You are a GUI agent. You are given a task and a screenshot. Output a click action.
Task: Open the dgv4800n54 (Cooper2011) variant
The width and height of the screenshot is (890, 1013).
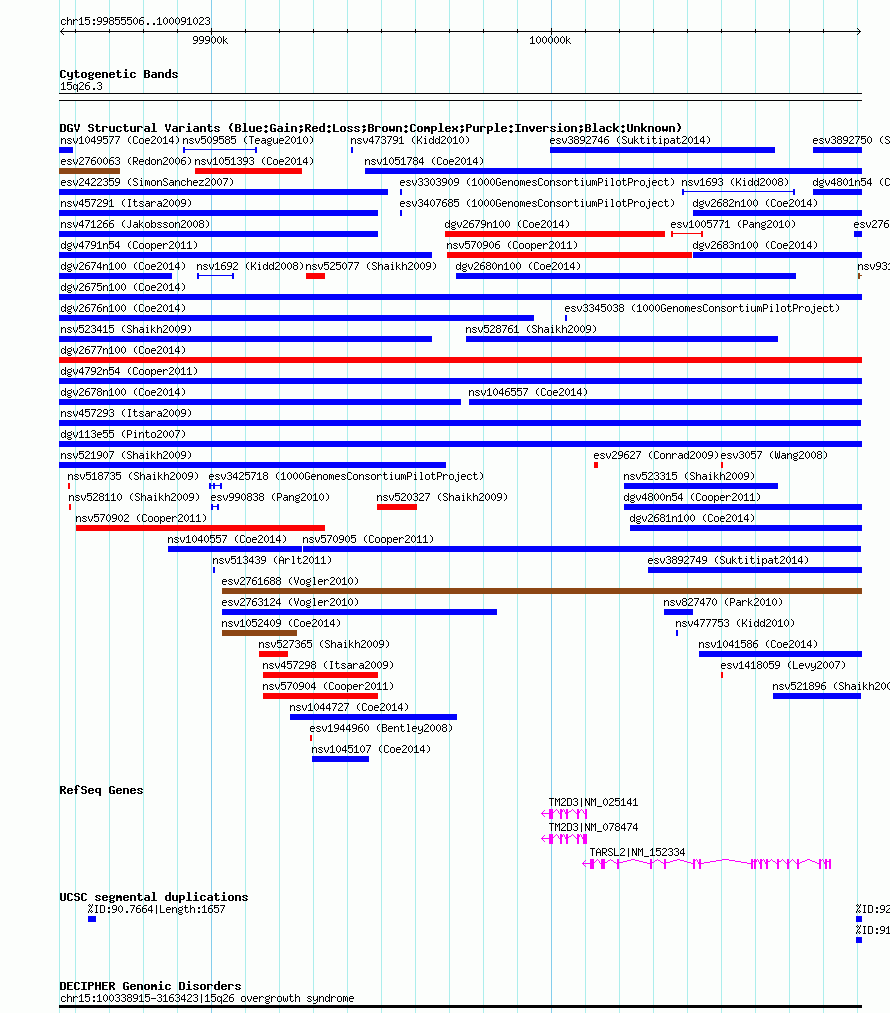pos(743,507)
